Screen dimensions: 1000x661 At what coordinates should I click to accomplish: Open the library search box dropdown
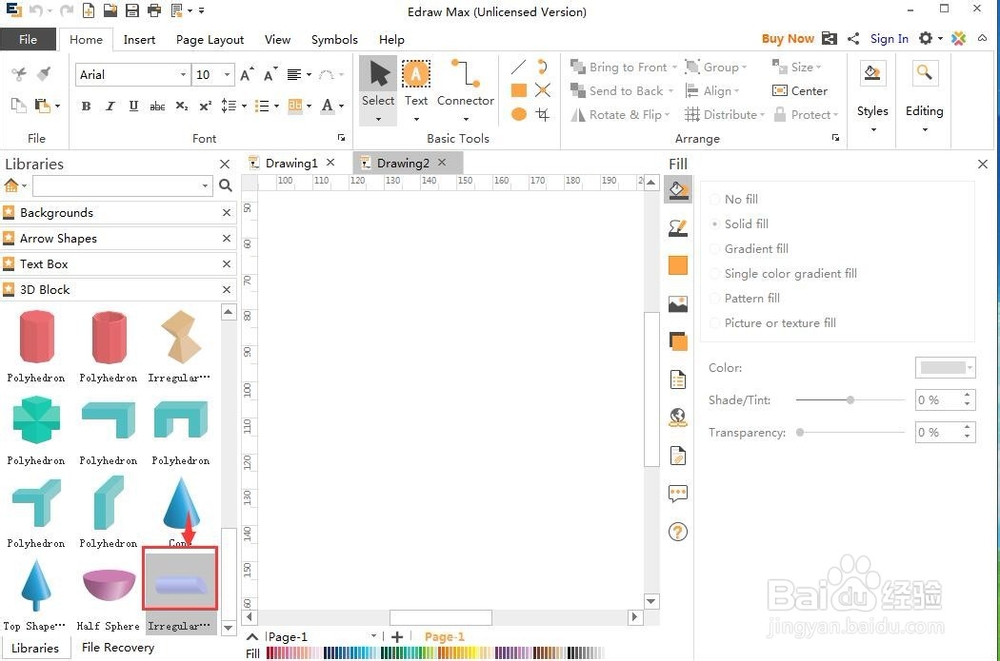pyautogui.click(x=205, y=186)
